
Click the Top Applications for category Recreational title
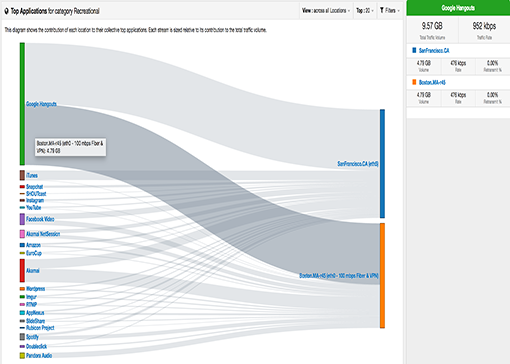point(55,11)
